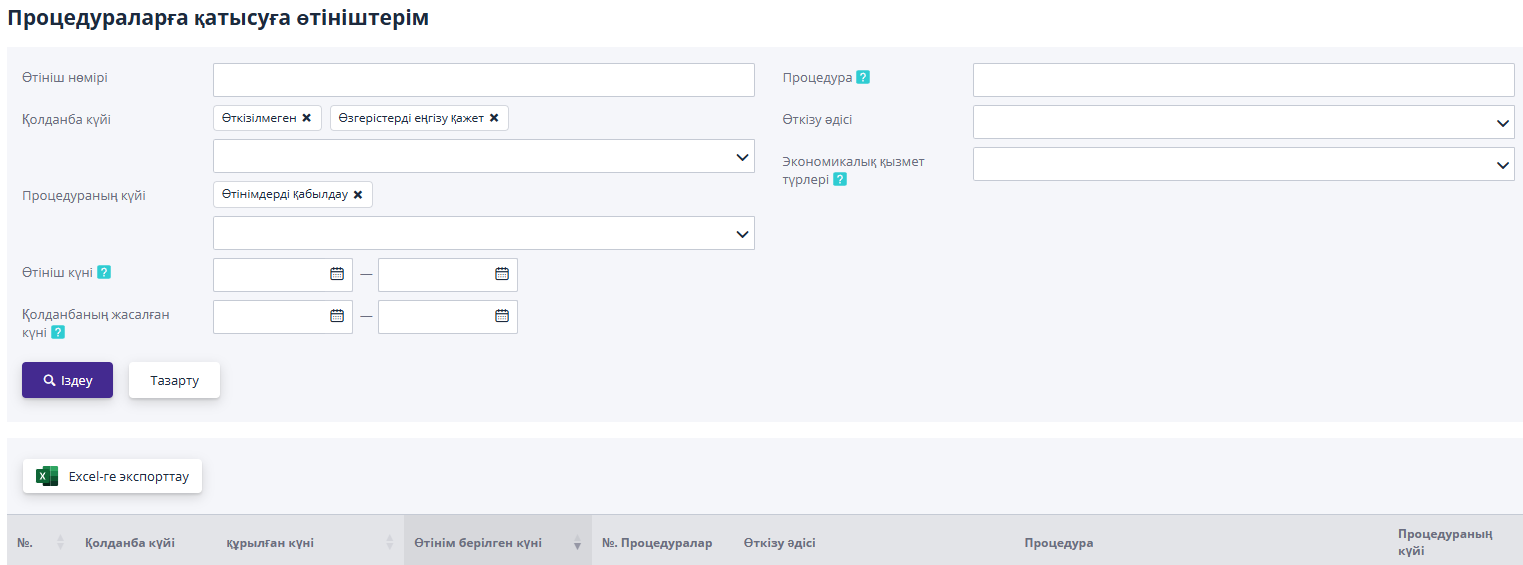The height and width of the screenshot is (565, 1523).
Task: Expand the Процедураның күйі dropdown
Action: click(x=742, y=234)
